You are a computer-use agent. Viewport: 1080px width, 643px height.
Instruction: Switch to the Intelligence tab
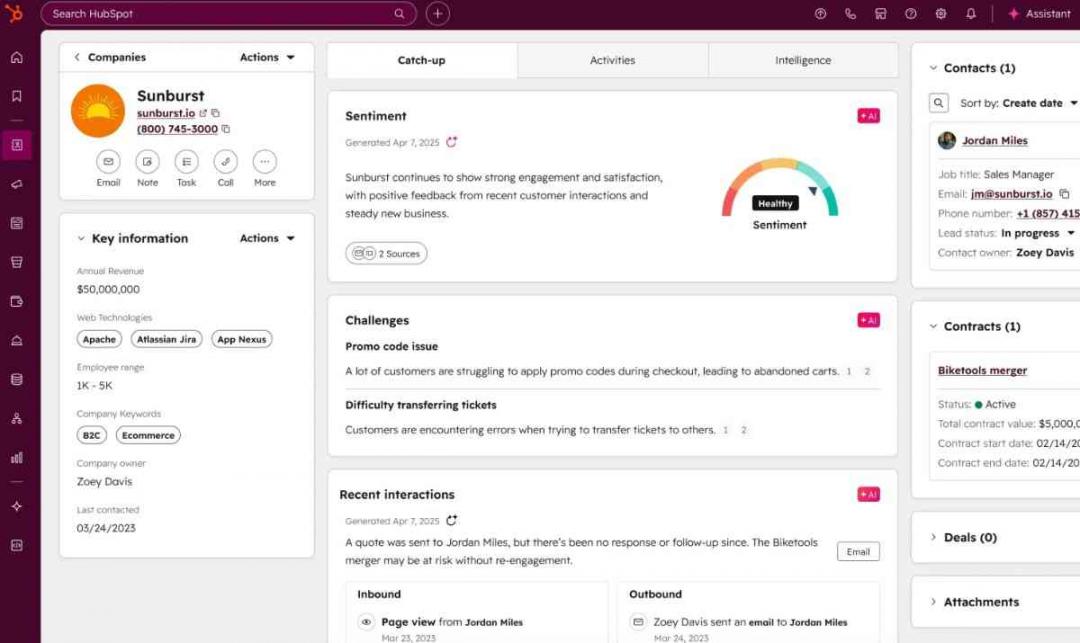pos(803,60)
